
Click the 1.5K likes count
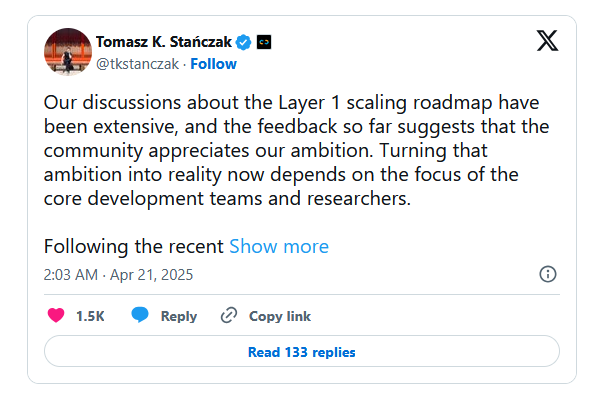(90, 316)
